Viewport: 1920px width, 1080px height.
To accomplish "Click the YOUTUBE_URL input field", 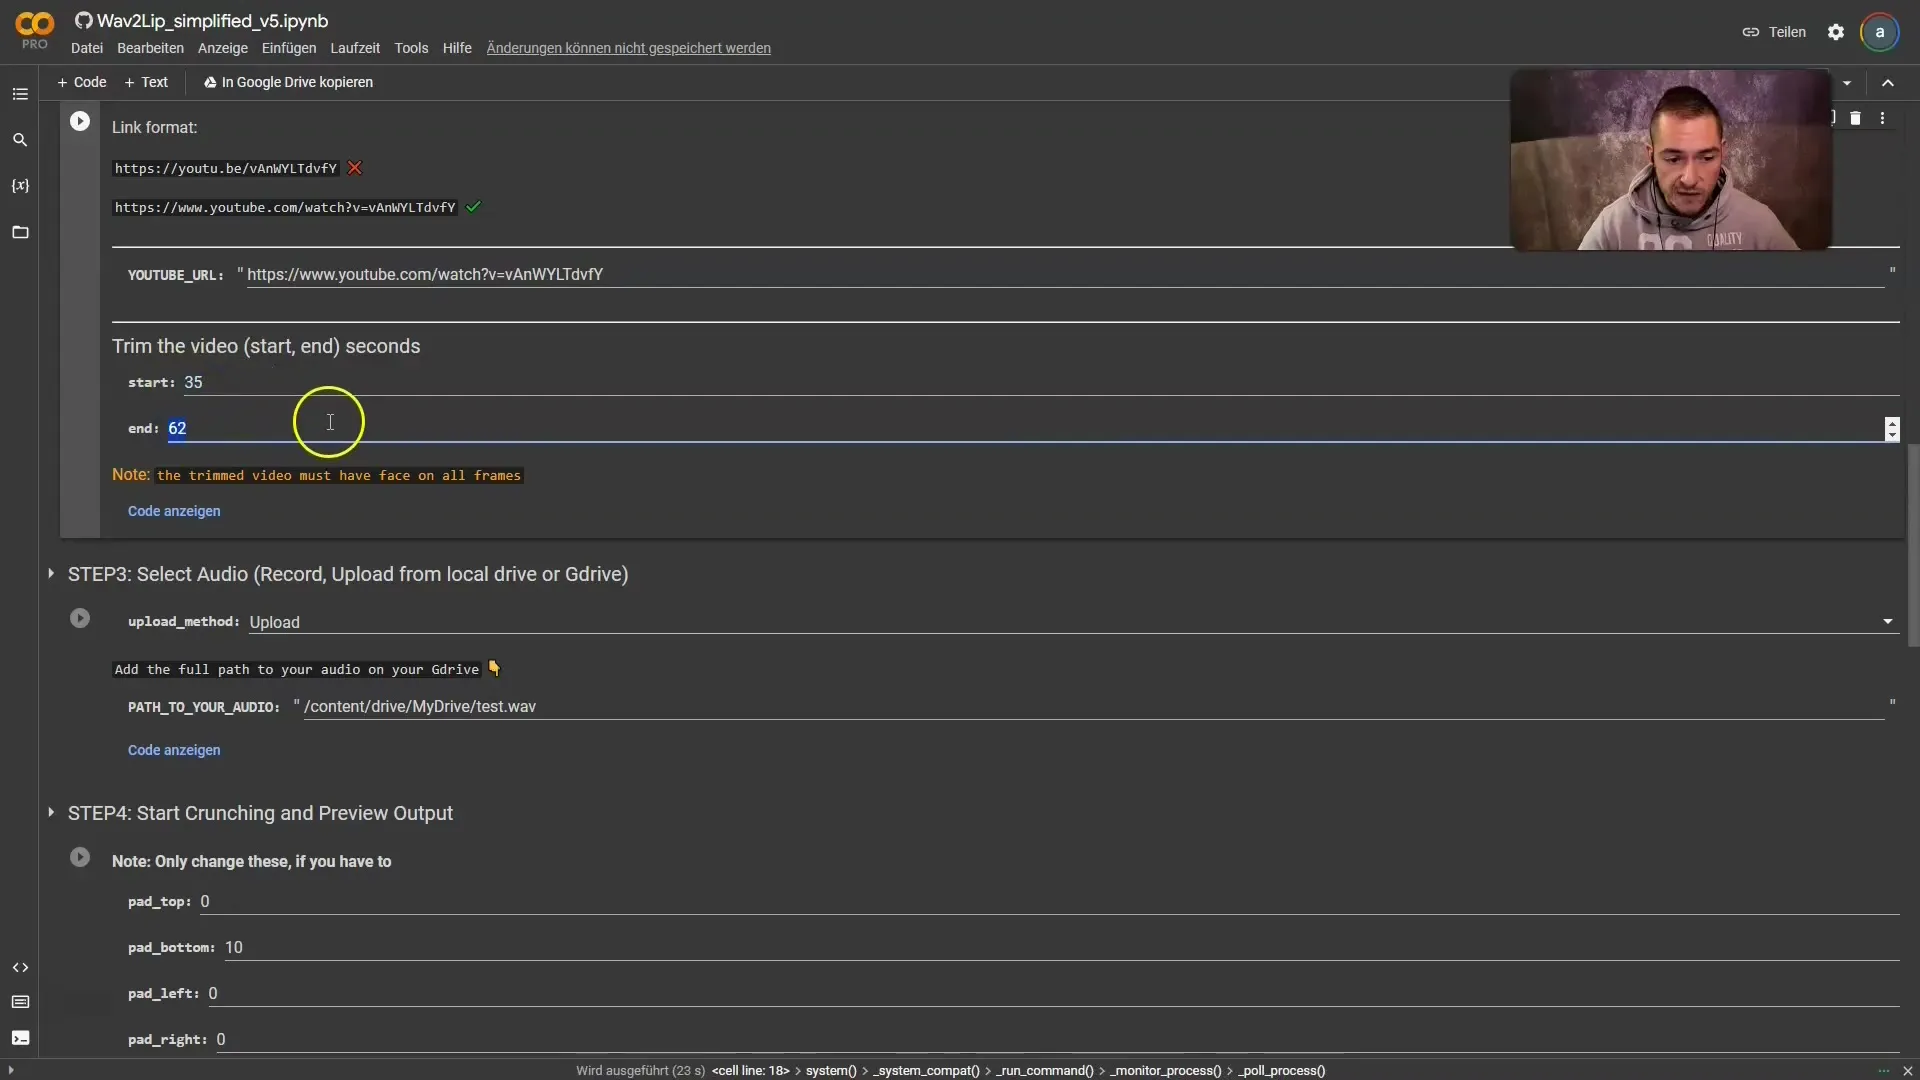I will [1065, 274].
